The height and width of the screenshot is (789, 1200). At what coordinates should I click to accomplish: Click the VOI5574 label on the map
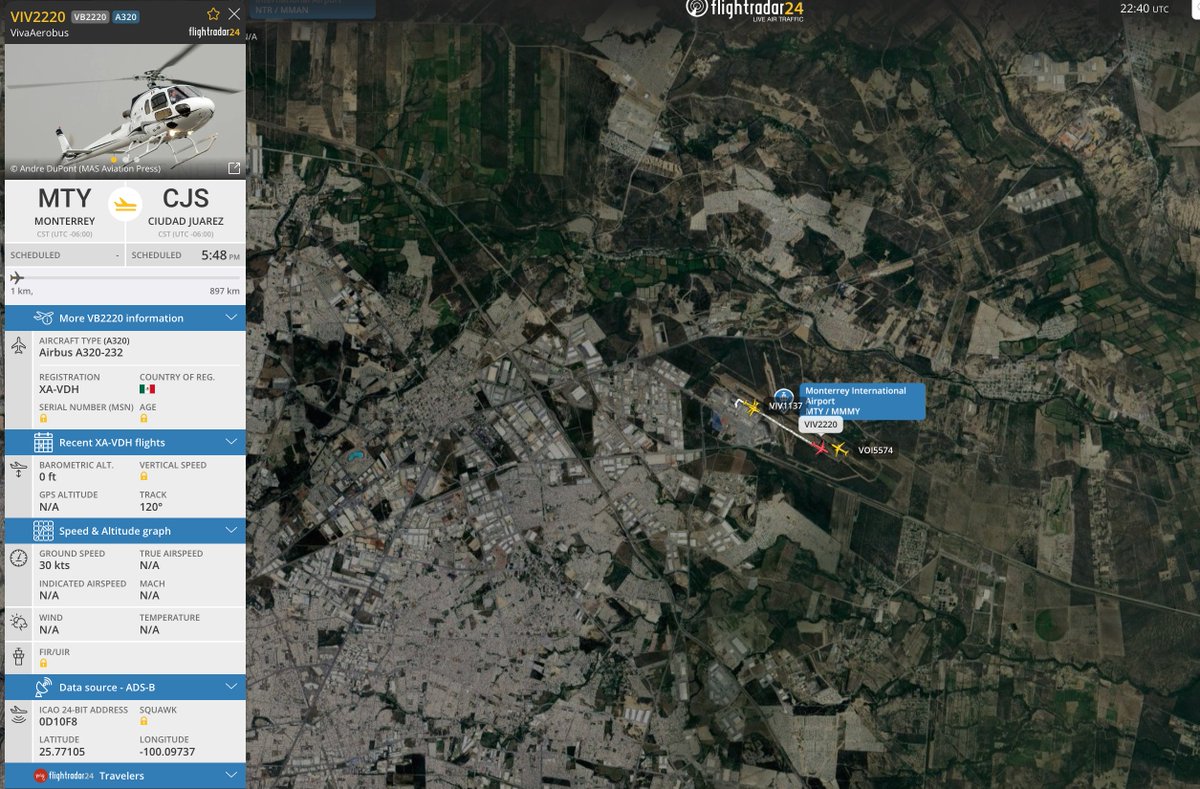(876, 451)
